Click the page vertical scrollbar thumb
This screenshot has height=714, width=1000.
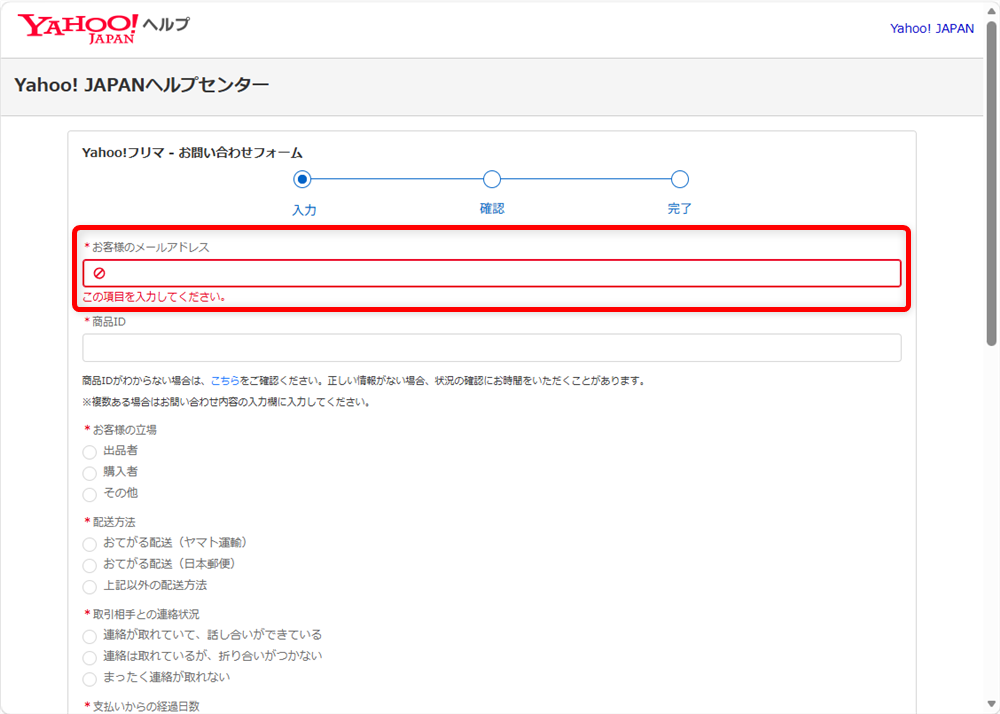992,184
